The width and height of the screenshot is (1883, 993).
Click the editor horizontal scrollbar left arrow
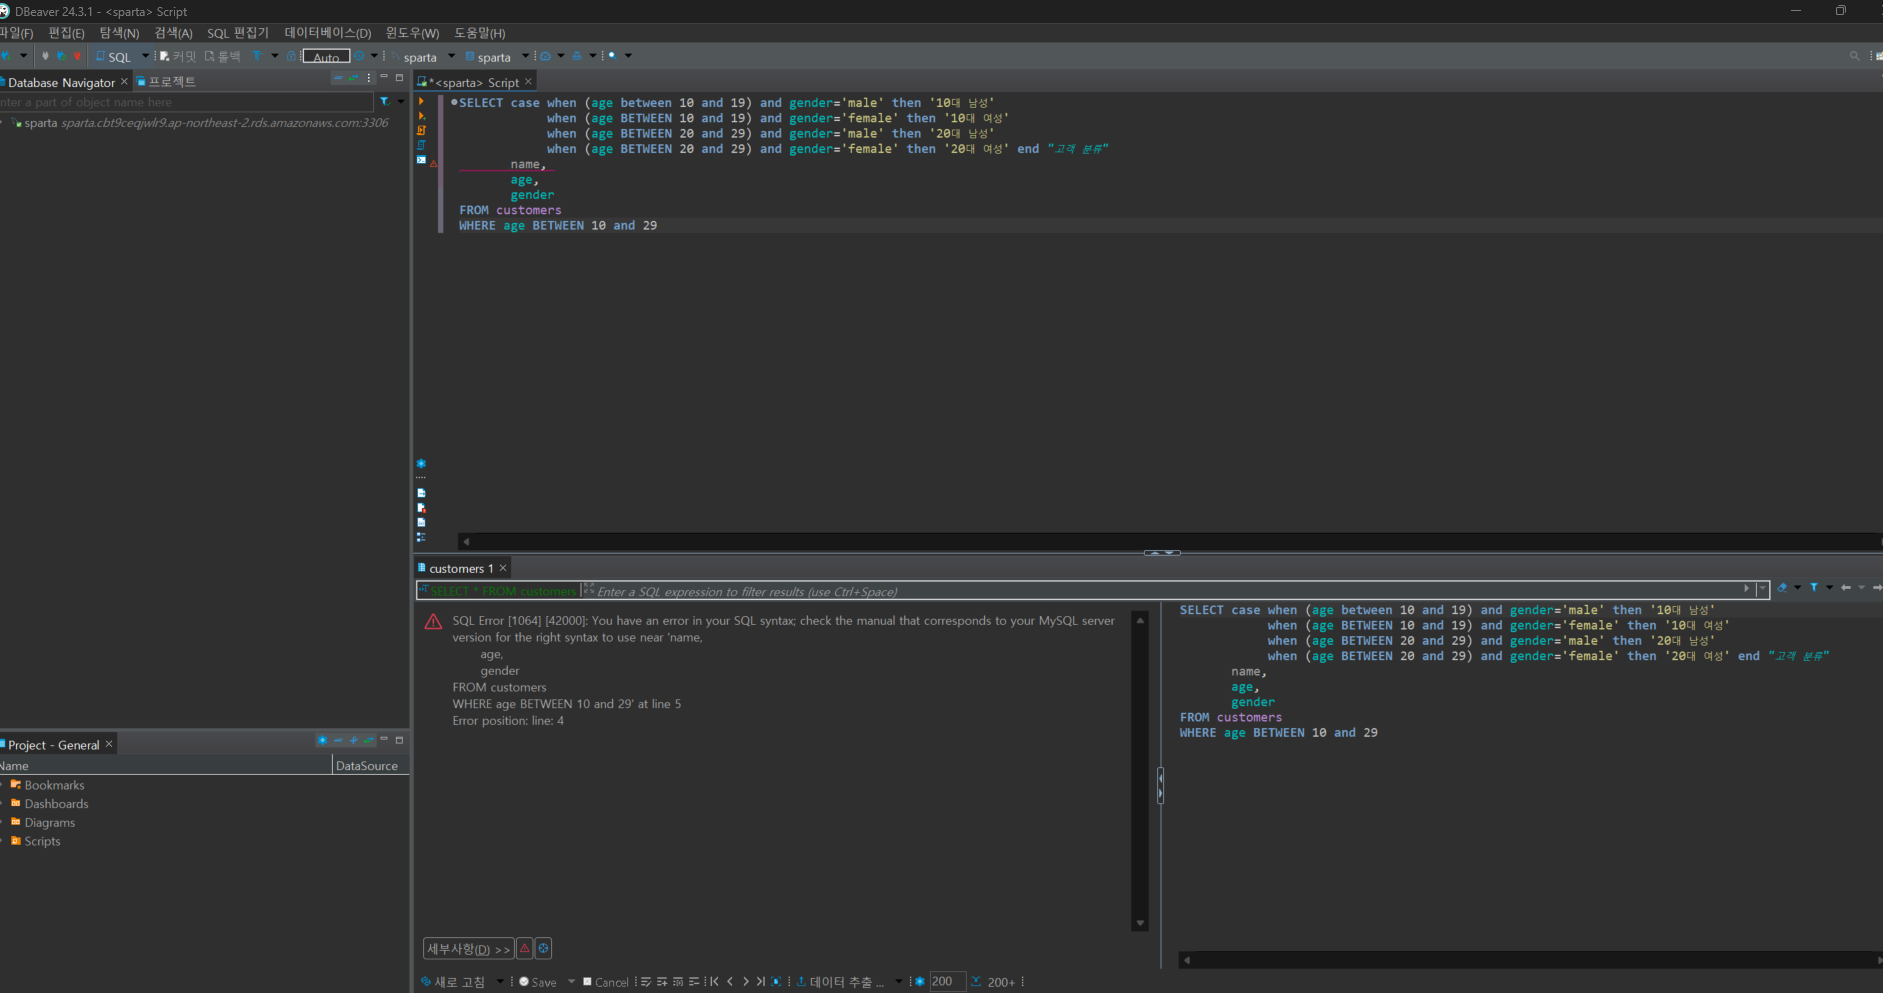pyautogui.click(x=466, y=541)
